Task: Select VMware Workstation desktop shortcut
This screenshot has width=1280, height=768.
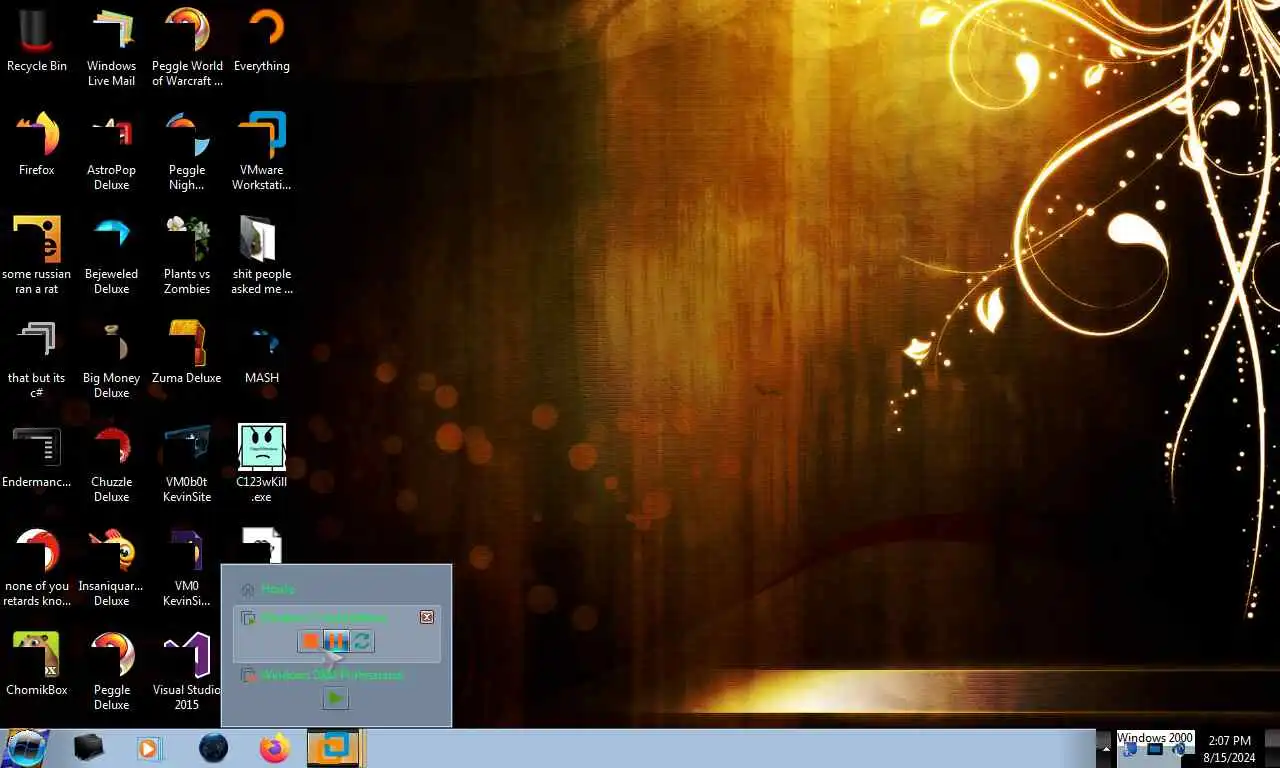Action: click(262, 152)
